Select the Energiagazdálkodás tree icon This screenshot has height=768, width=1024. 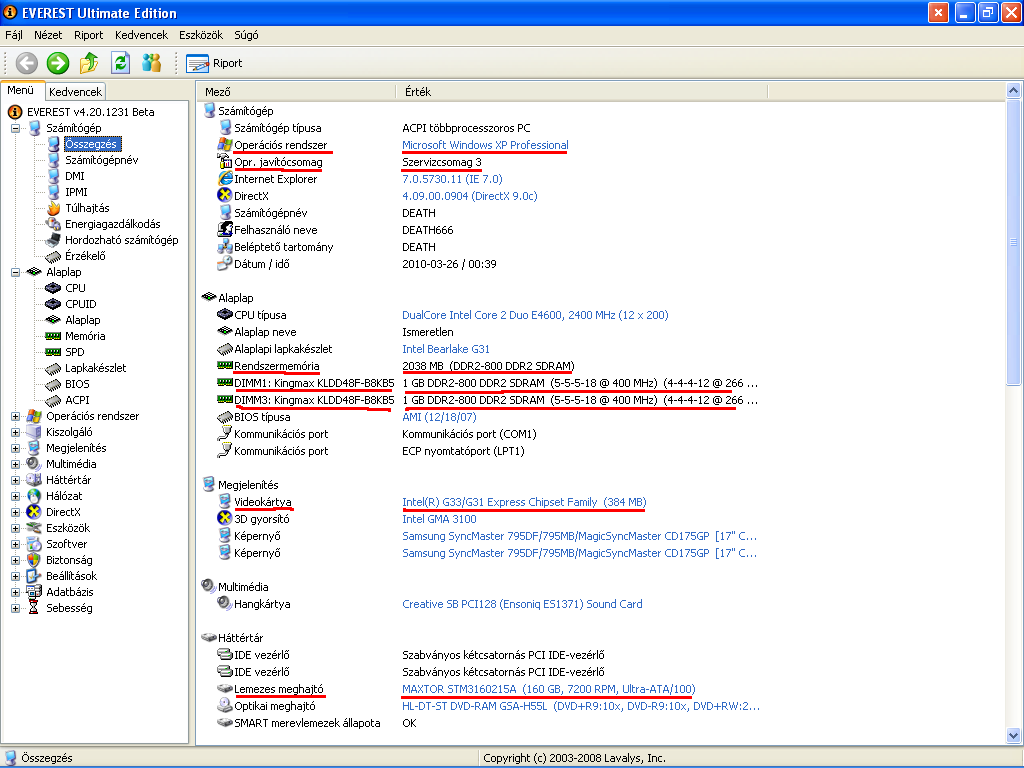(x=54, y=224)
